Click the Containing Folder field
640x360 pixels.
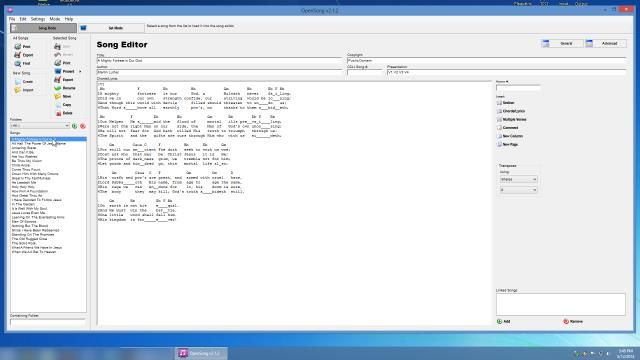point(47,322)
